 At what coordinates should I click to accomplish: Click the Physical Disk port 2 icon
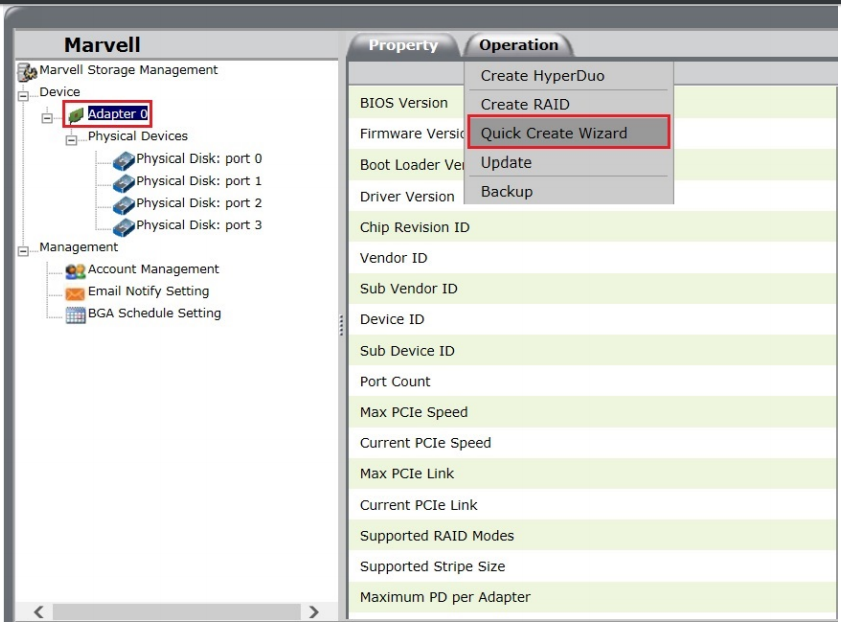(123, 204)
